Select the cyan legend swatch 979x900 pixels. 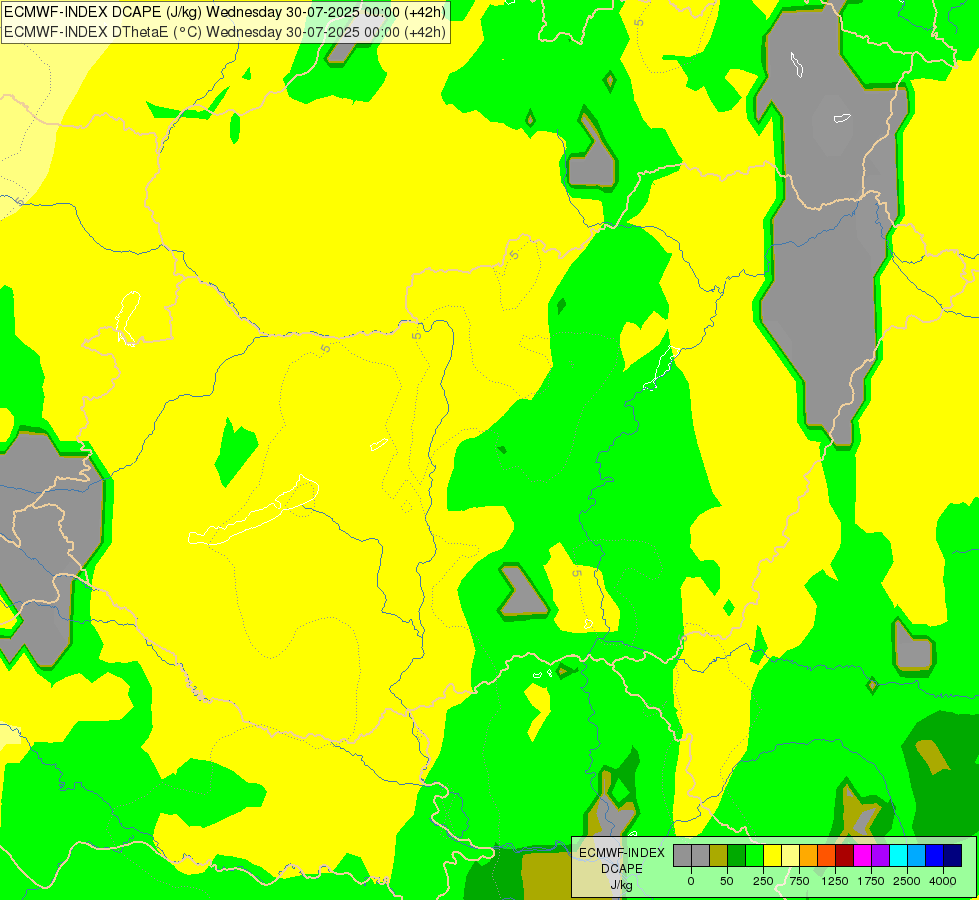click(x=898, y=856)
